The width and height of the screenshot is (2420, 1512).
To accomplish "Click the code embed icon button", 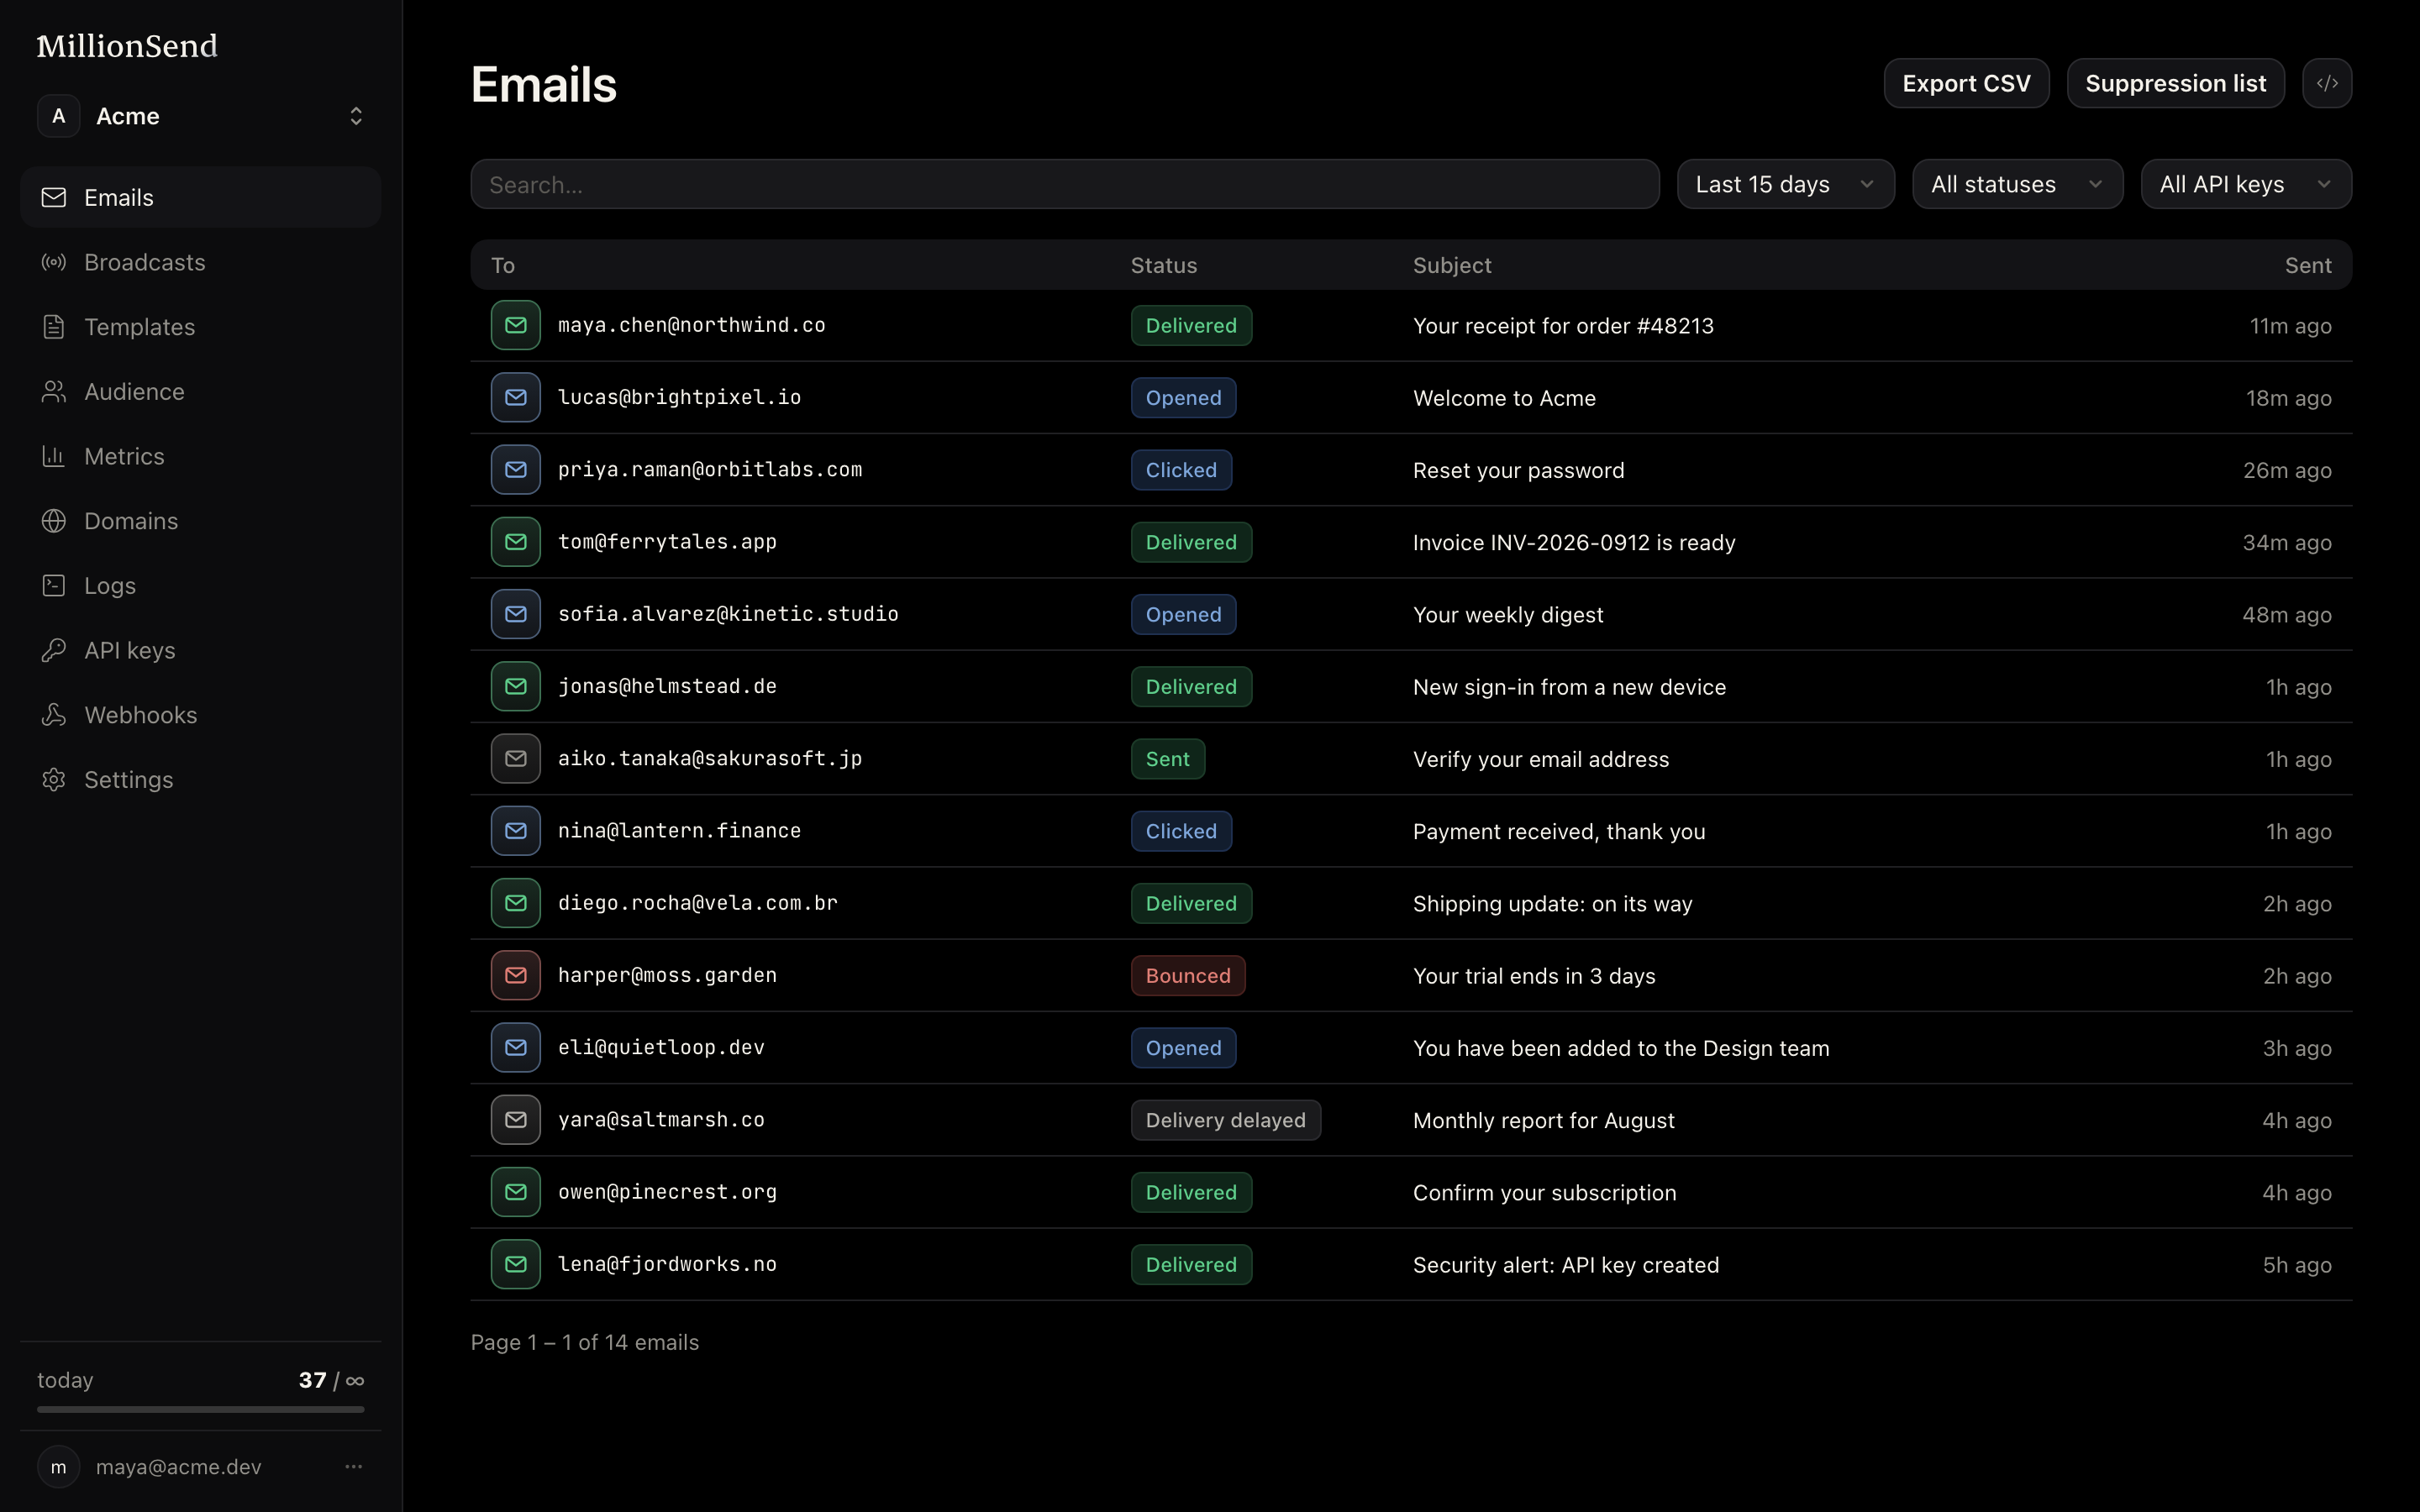I will click(x=2326, y=83).
